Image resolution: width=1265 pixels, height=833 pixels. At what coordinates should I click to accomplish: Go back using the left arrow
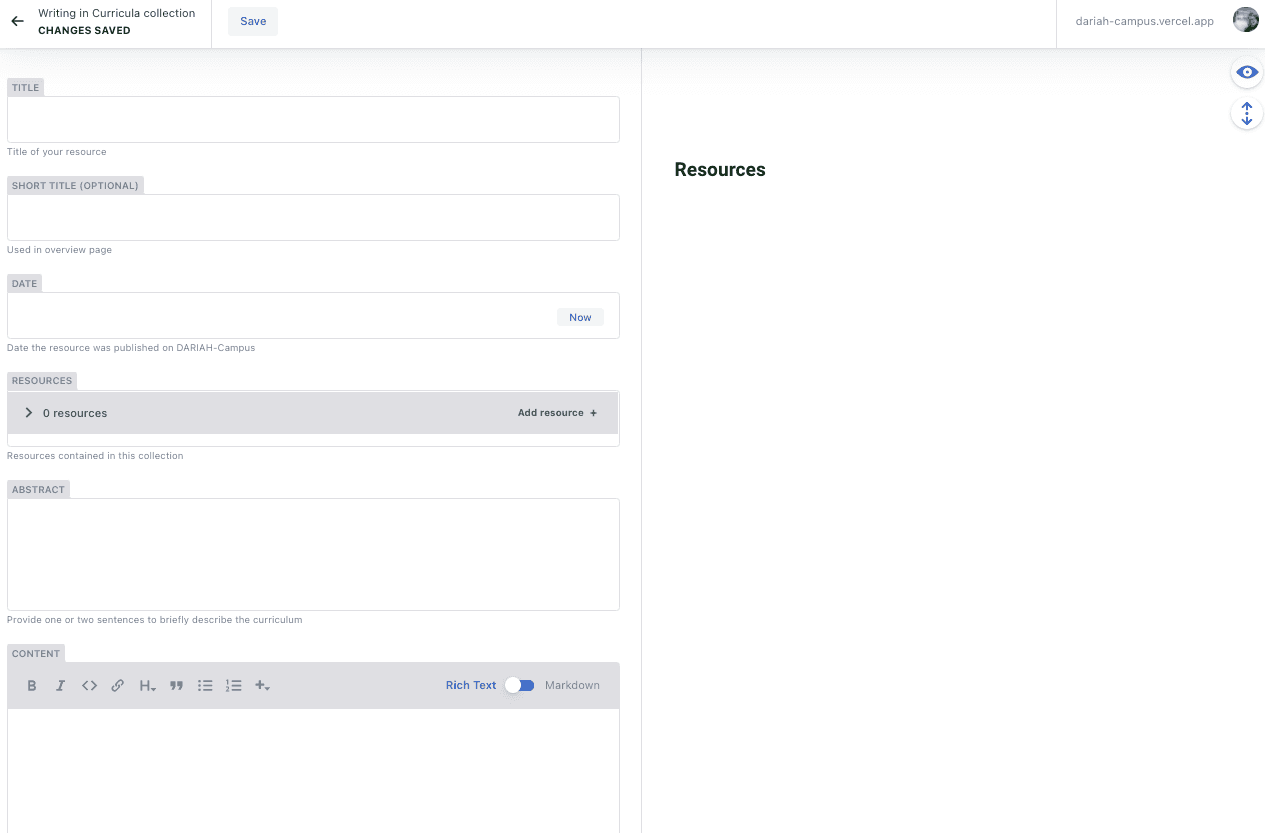(17, 21)
